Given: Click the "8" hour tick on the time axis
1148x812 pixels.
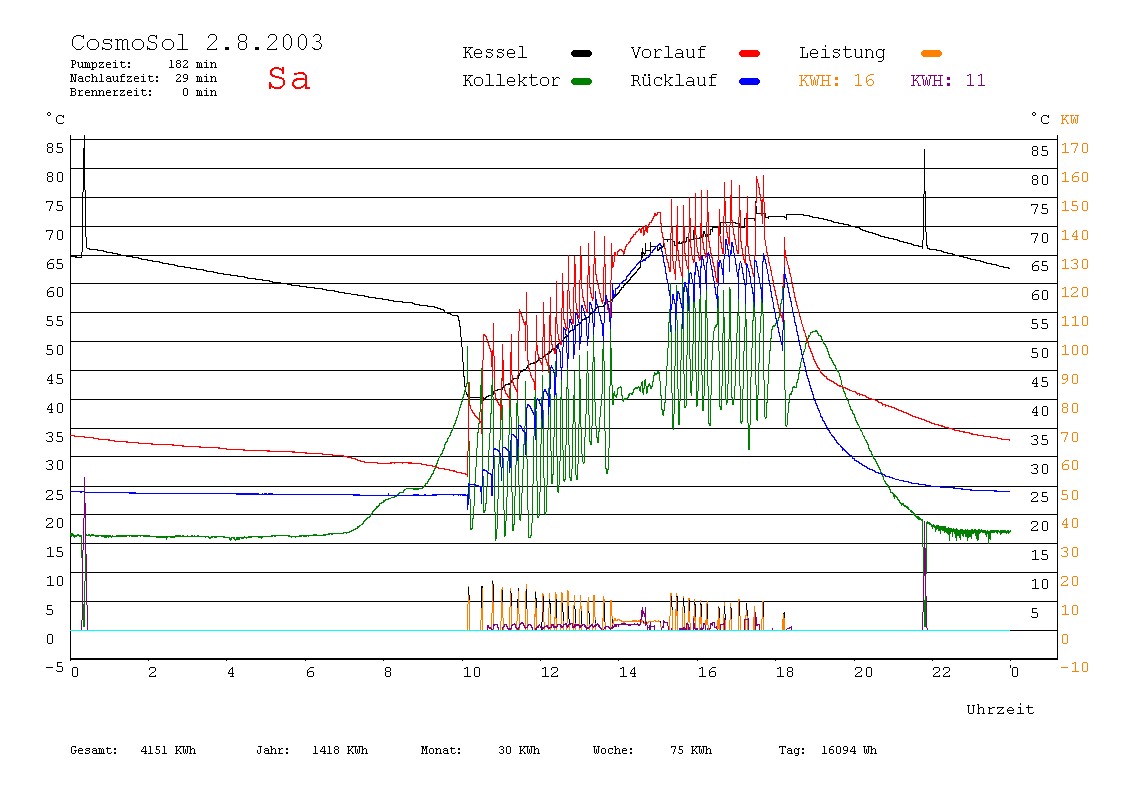Looking at the screenshot, I should pos(388,672).
